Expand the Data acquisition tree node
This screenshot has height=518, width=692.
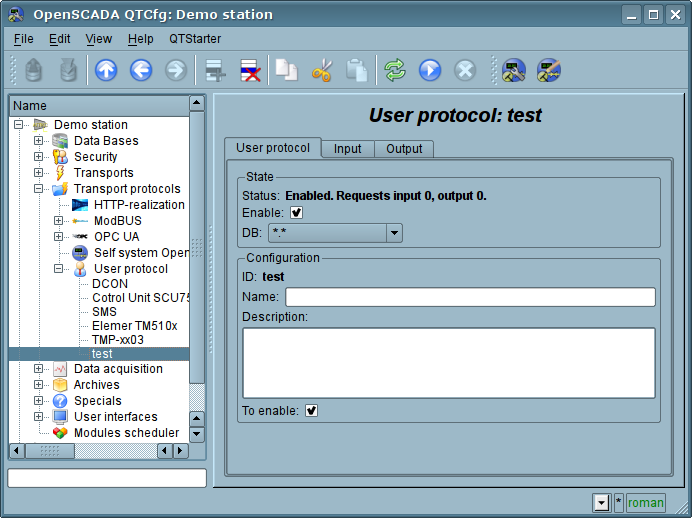tap(38, 369)
